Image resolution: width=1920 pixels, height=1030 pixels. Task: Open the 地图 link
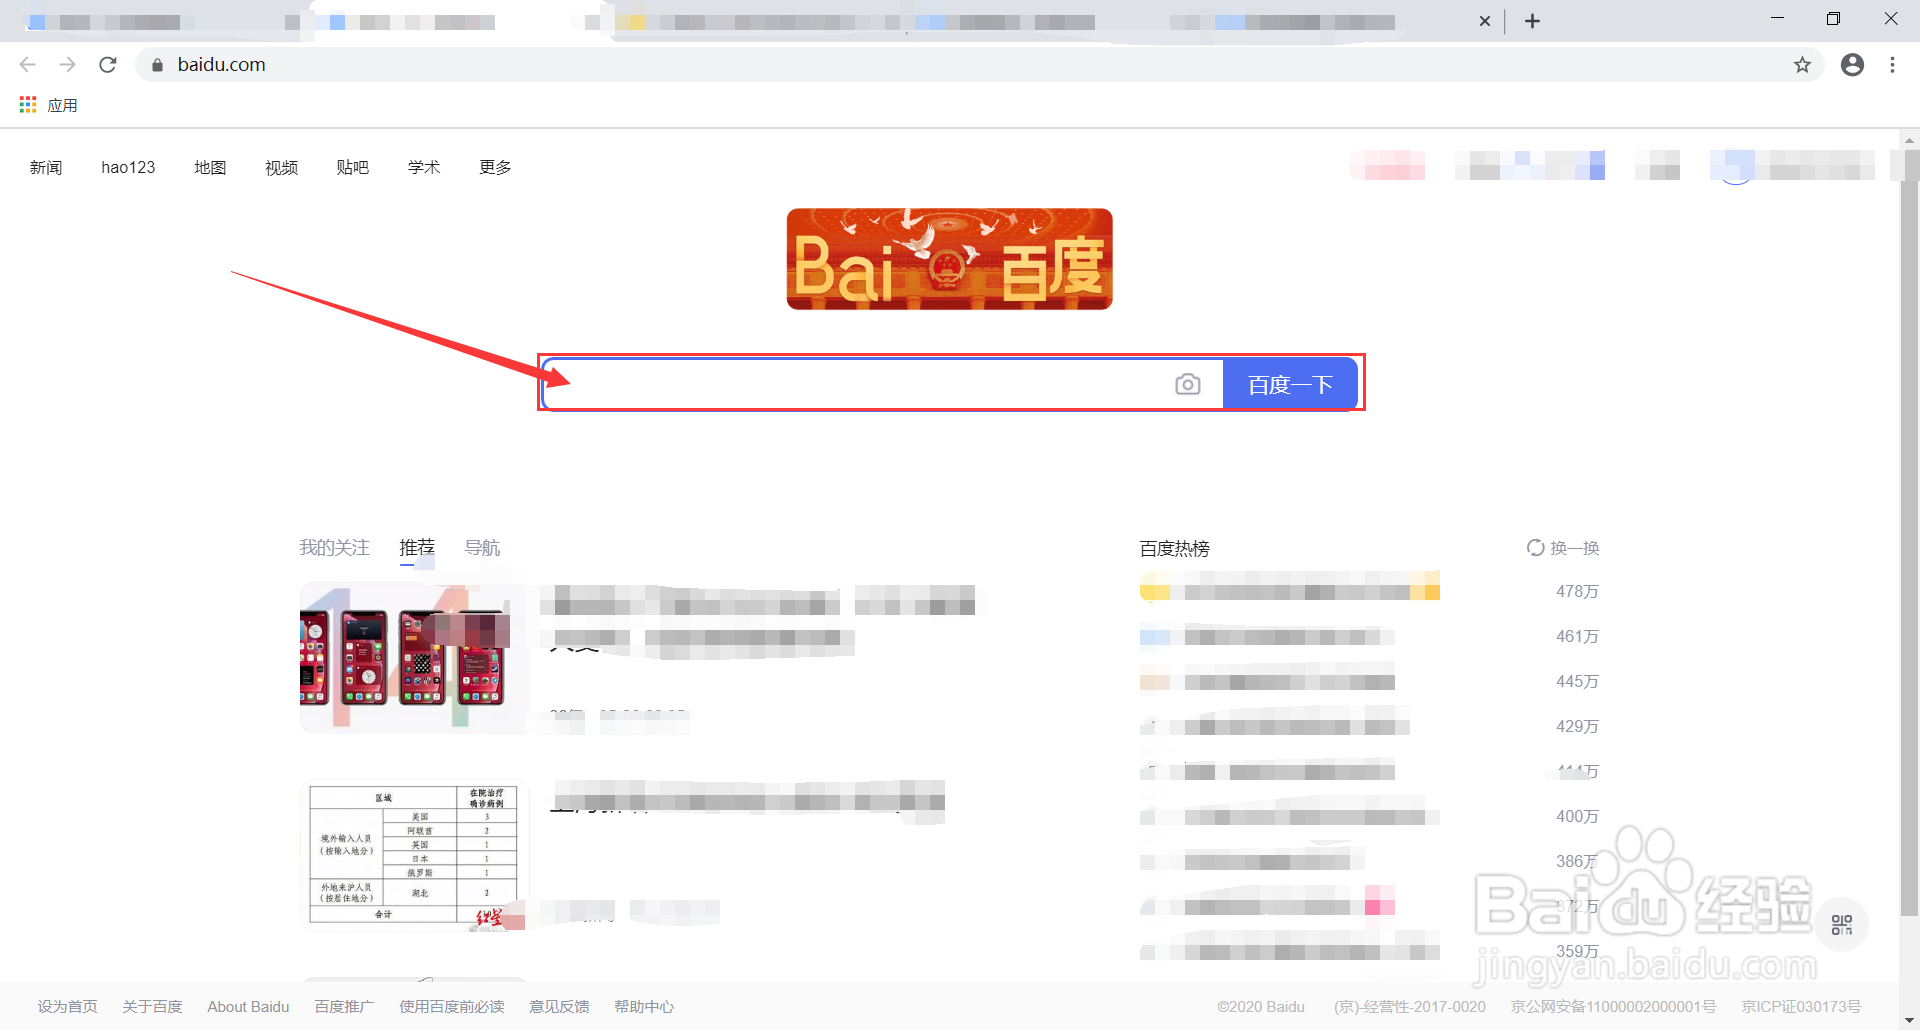pos(210,167)
